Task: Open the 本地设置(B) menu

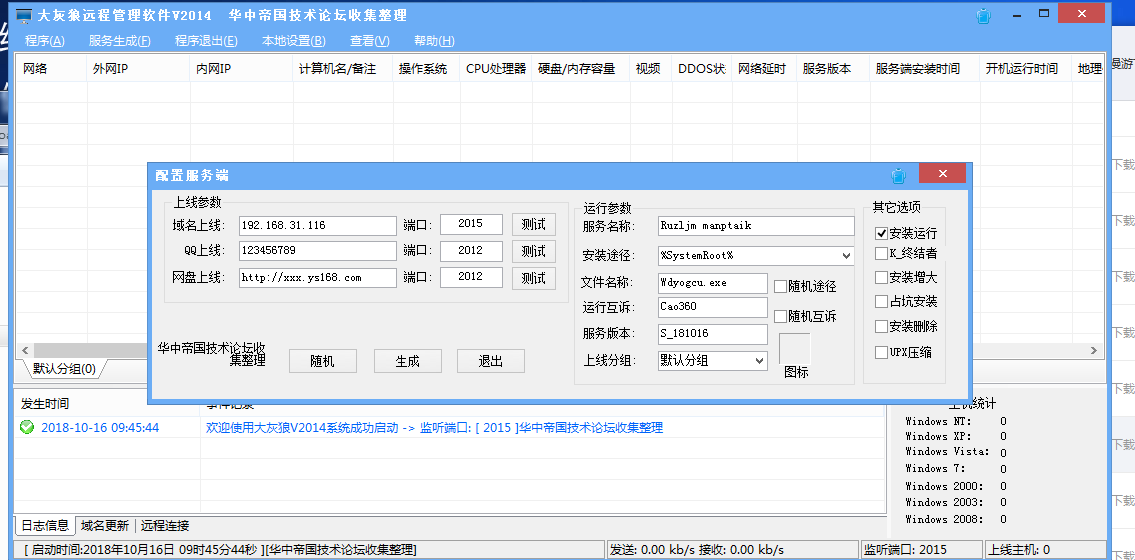Action: tap(293, 41)
